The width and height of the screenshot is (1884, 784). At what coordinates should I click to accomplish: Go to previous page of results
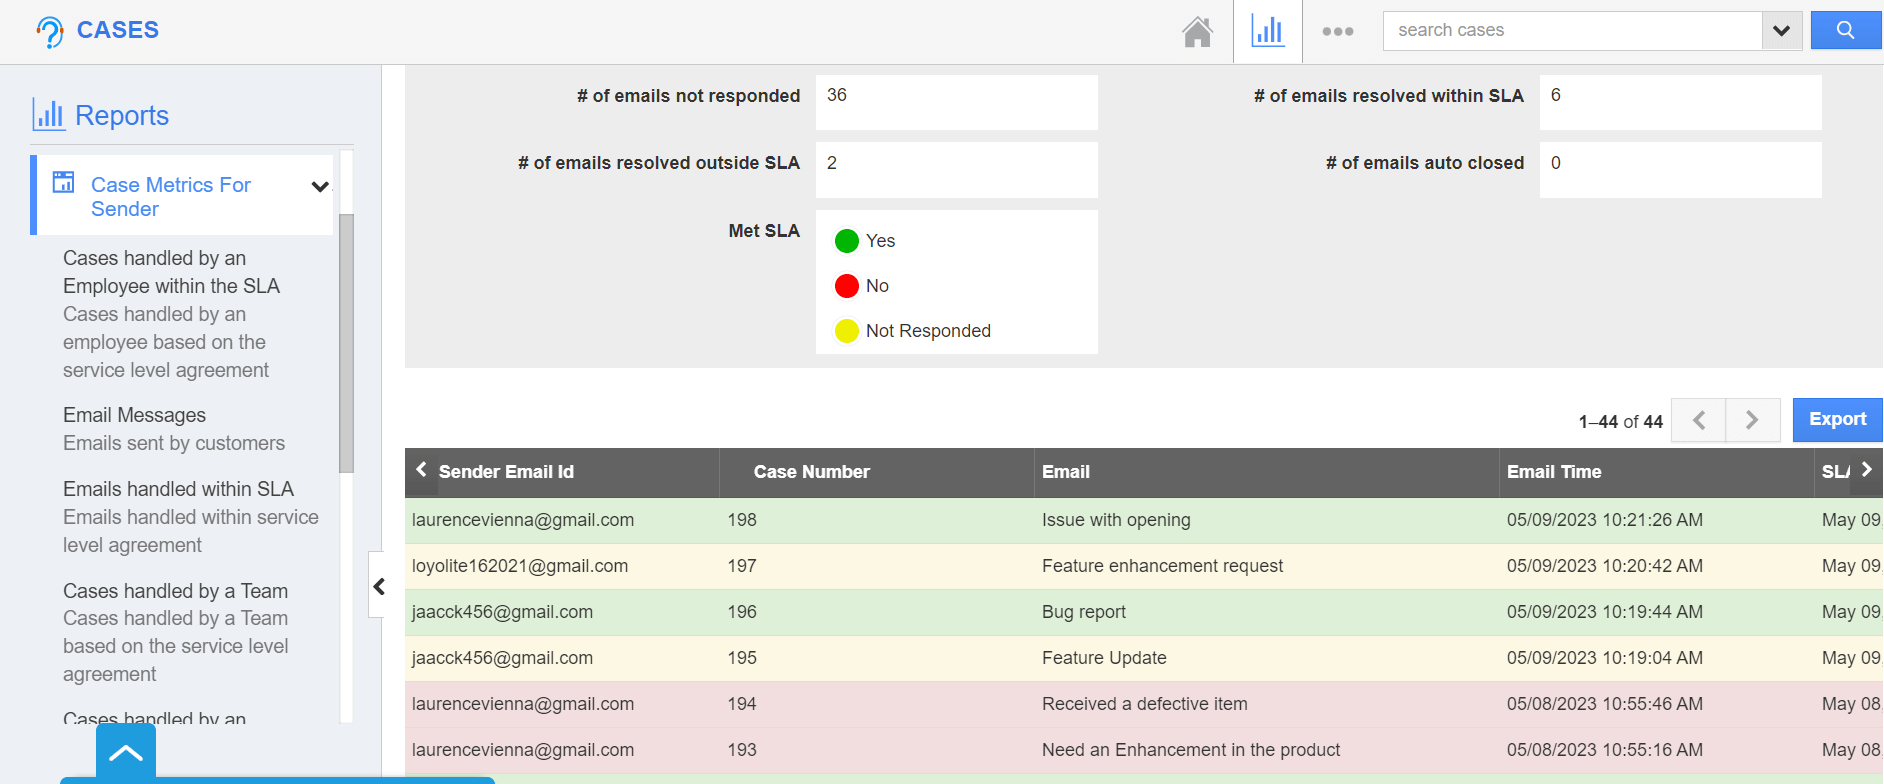[x=1698, y=420]
